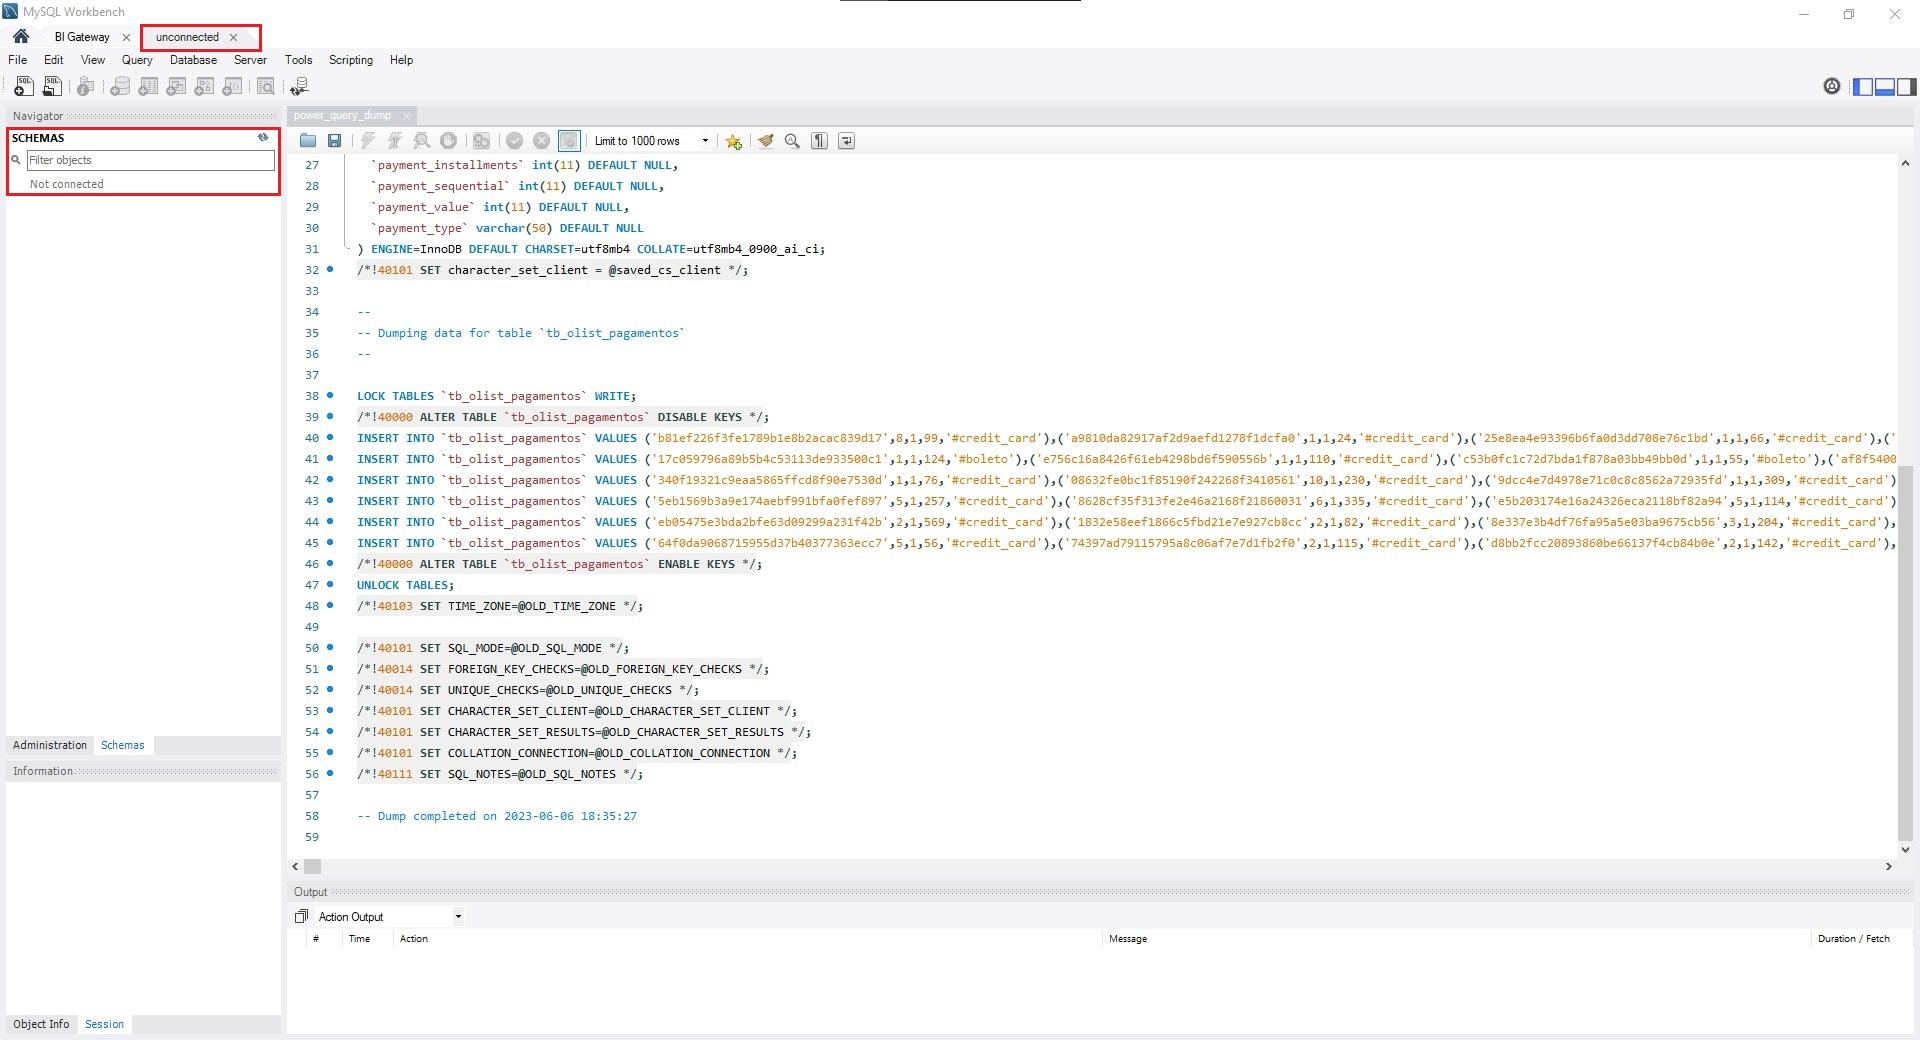Save the script to a file
Viewport: 1920px width, 1040px height.
335,141
